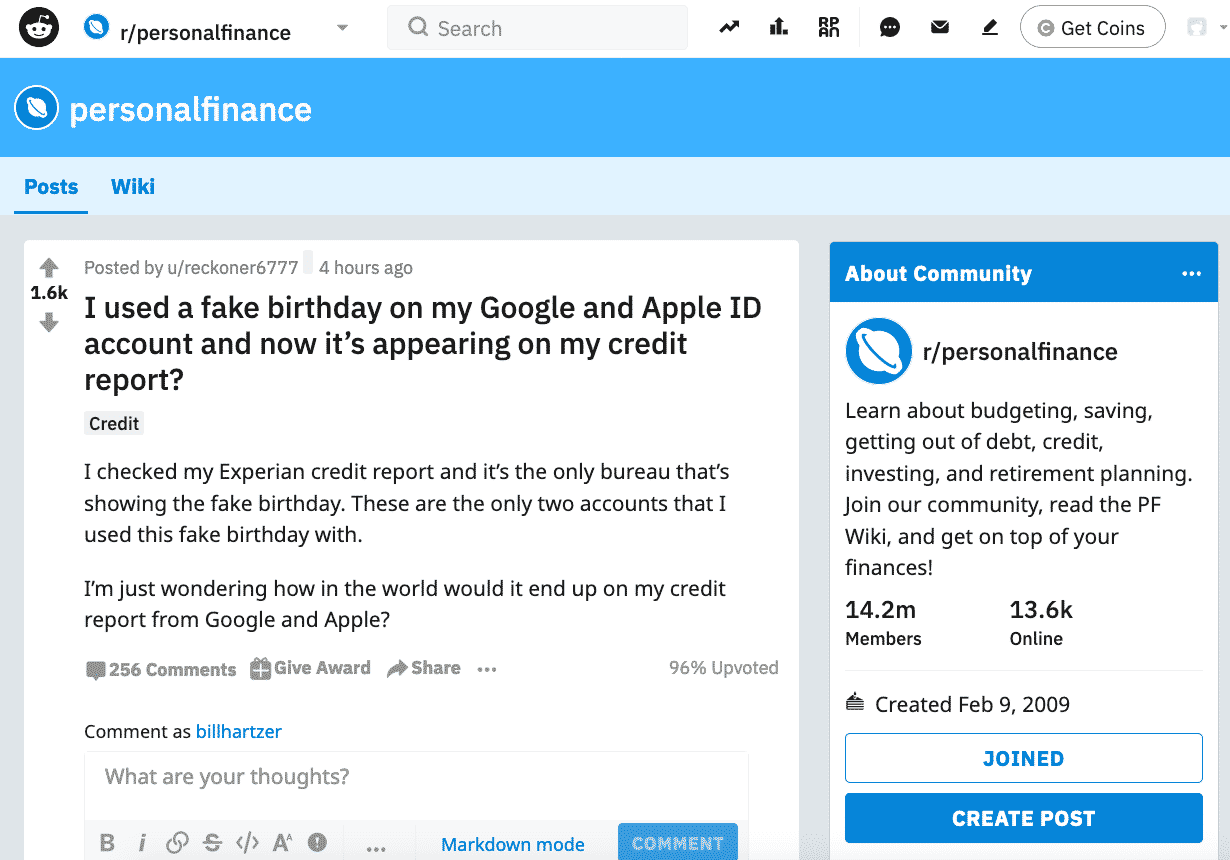Screen dimensions: 1230x860
Task: Insert a link in the comment editor
Action: [x=177, y=843]
